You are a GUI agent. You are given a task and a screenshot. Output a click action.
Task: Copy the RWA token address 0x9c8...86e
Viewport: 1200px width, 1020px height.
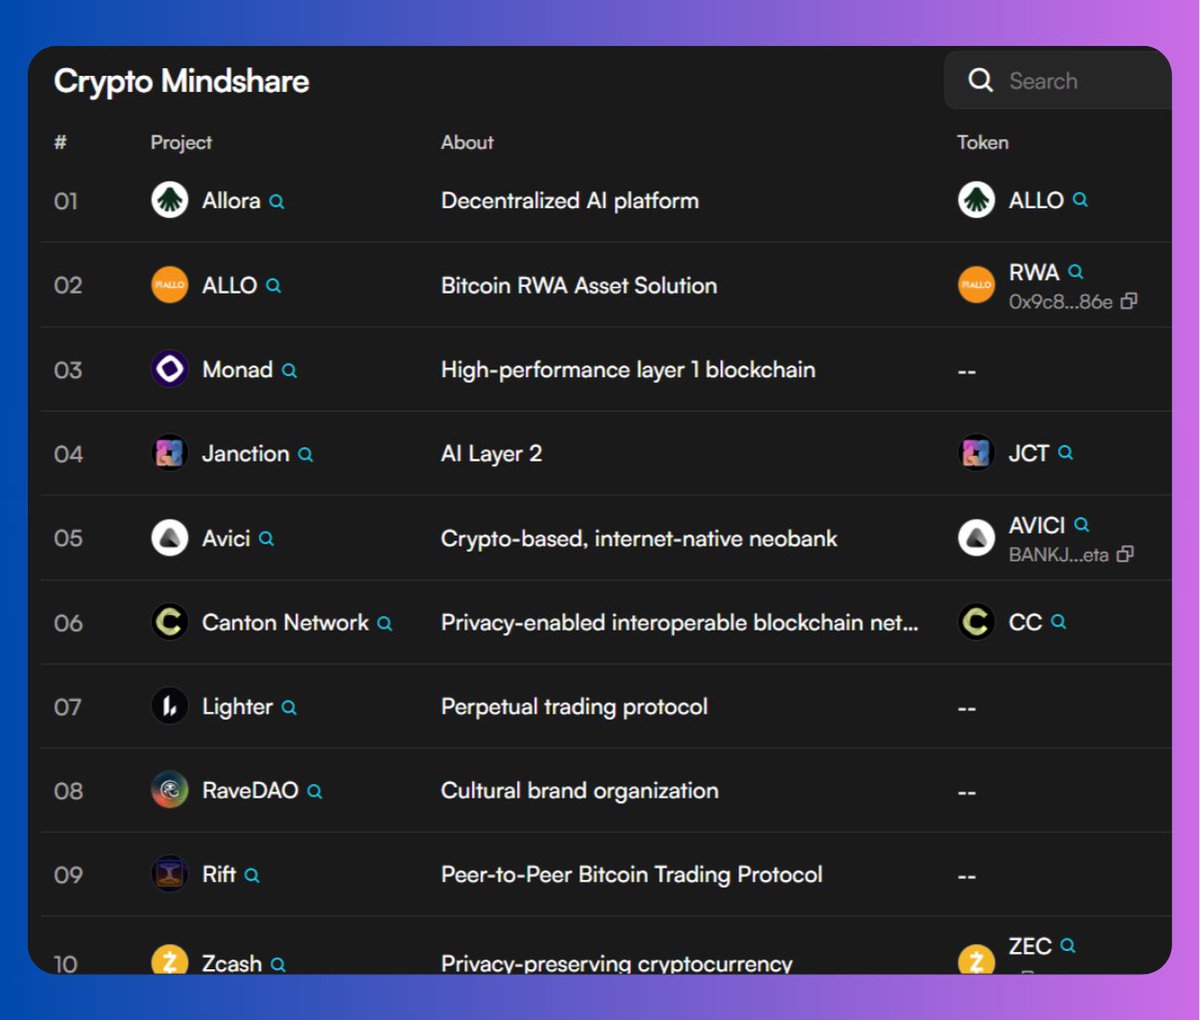coord(1129,301)
